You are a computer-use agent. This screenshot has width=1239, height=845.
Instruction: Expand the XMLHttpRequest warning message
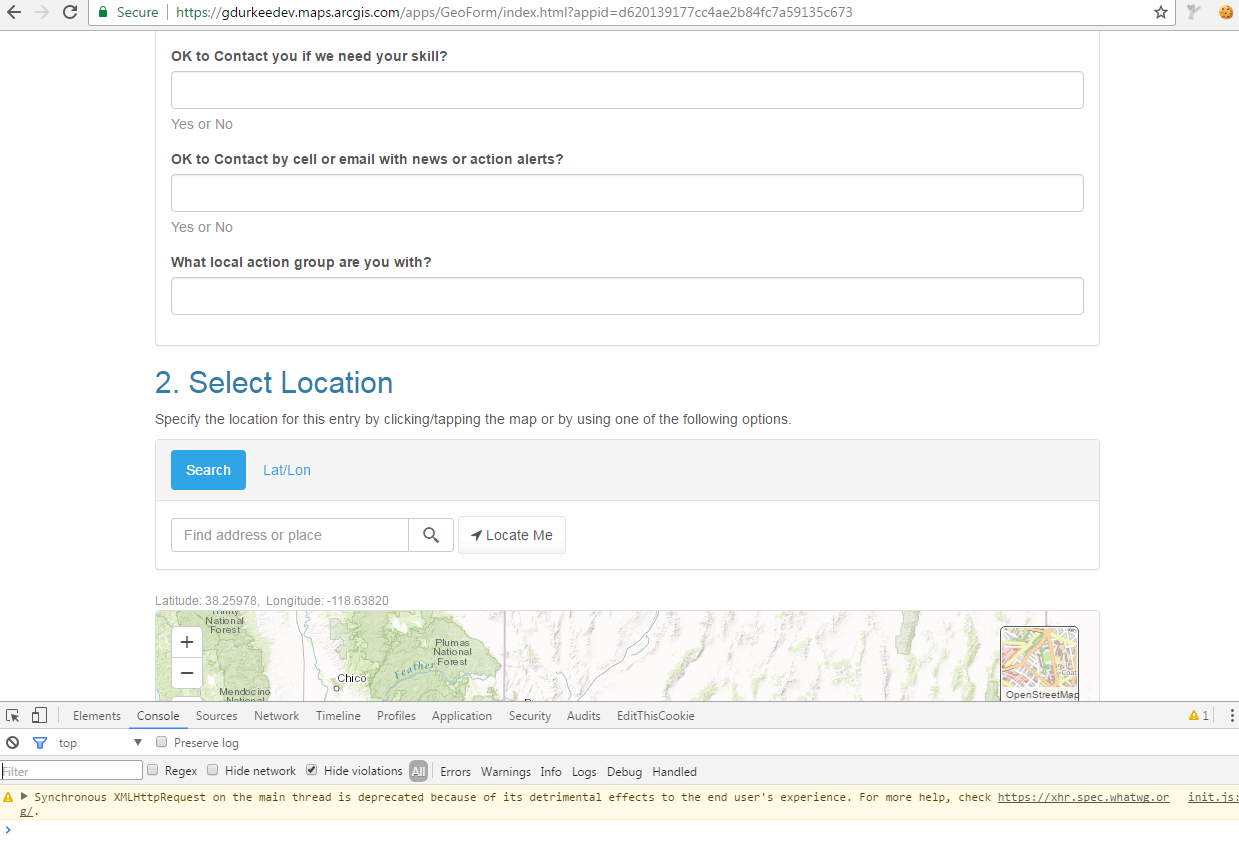pyautogui.click(x=24, y=797)
